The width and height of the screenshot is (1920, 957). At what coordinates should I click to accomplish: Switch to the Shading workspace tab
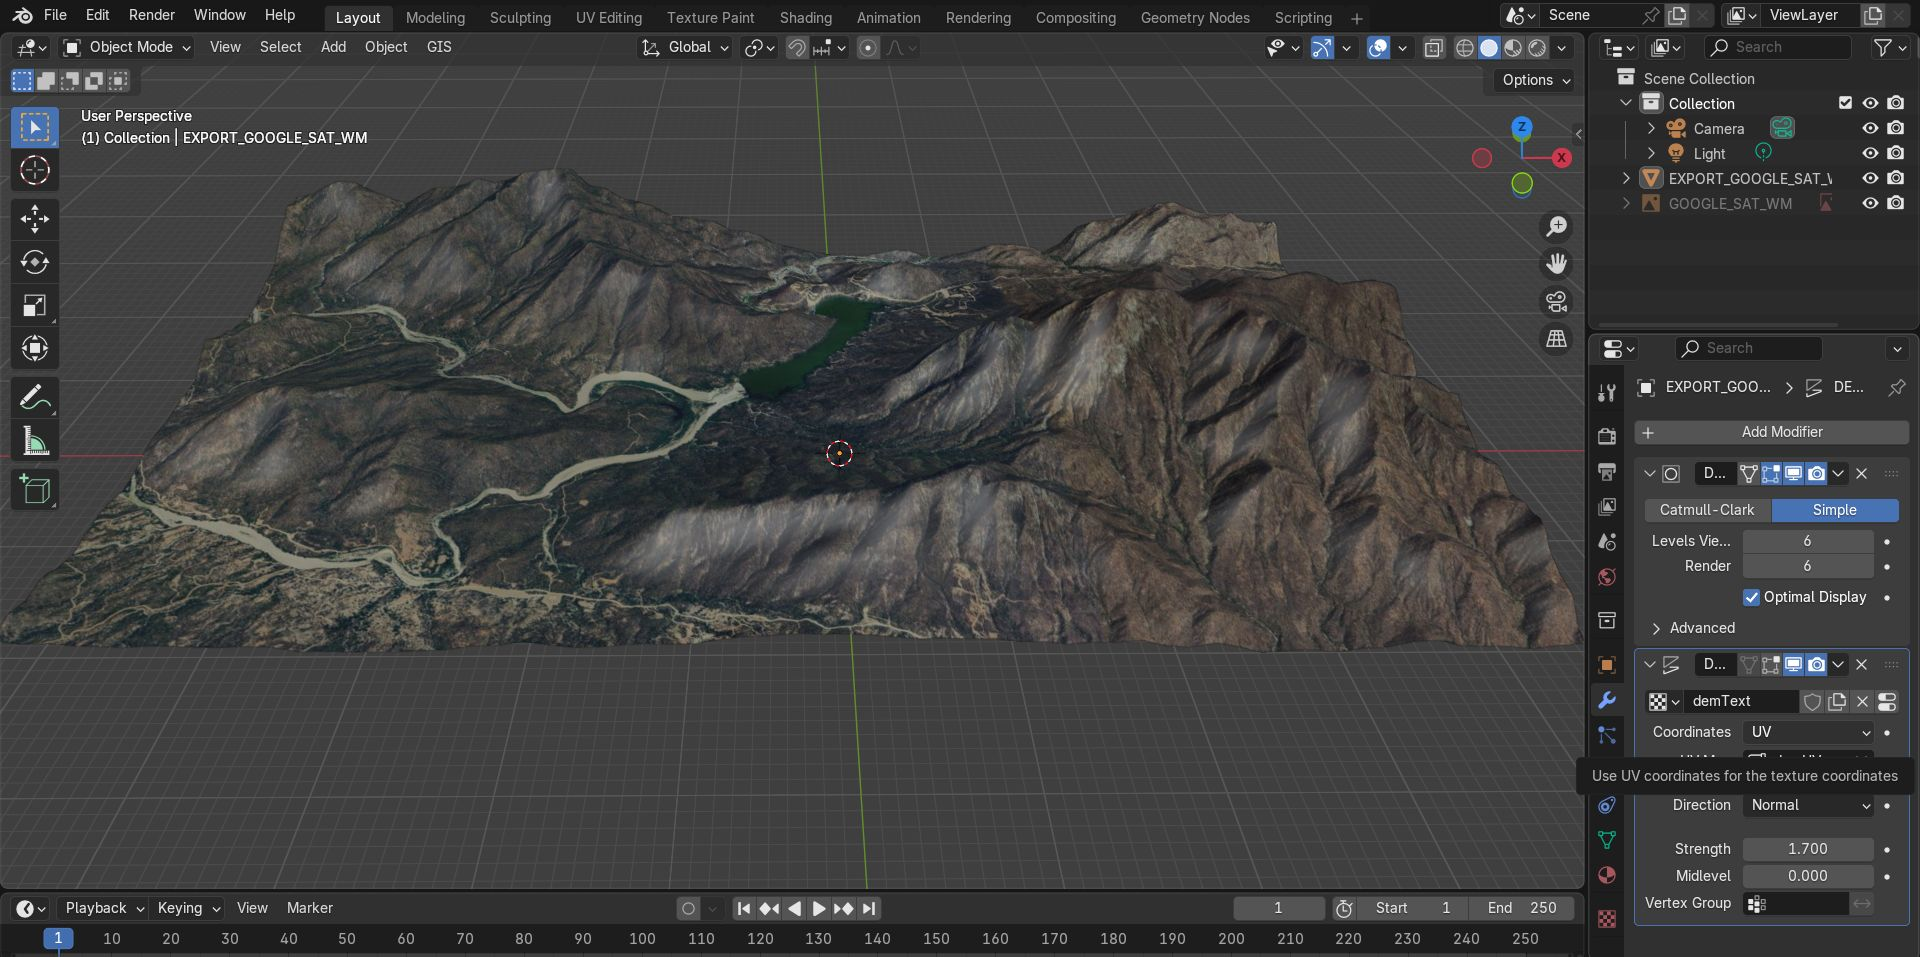click(x=806, y=17)
